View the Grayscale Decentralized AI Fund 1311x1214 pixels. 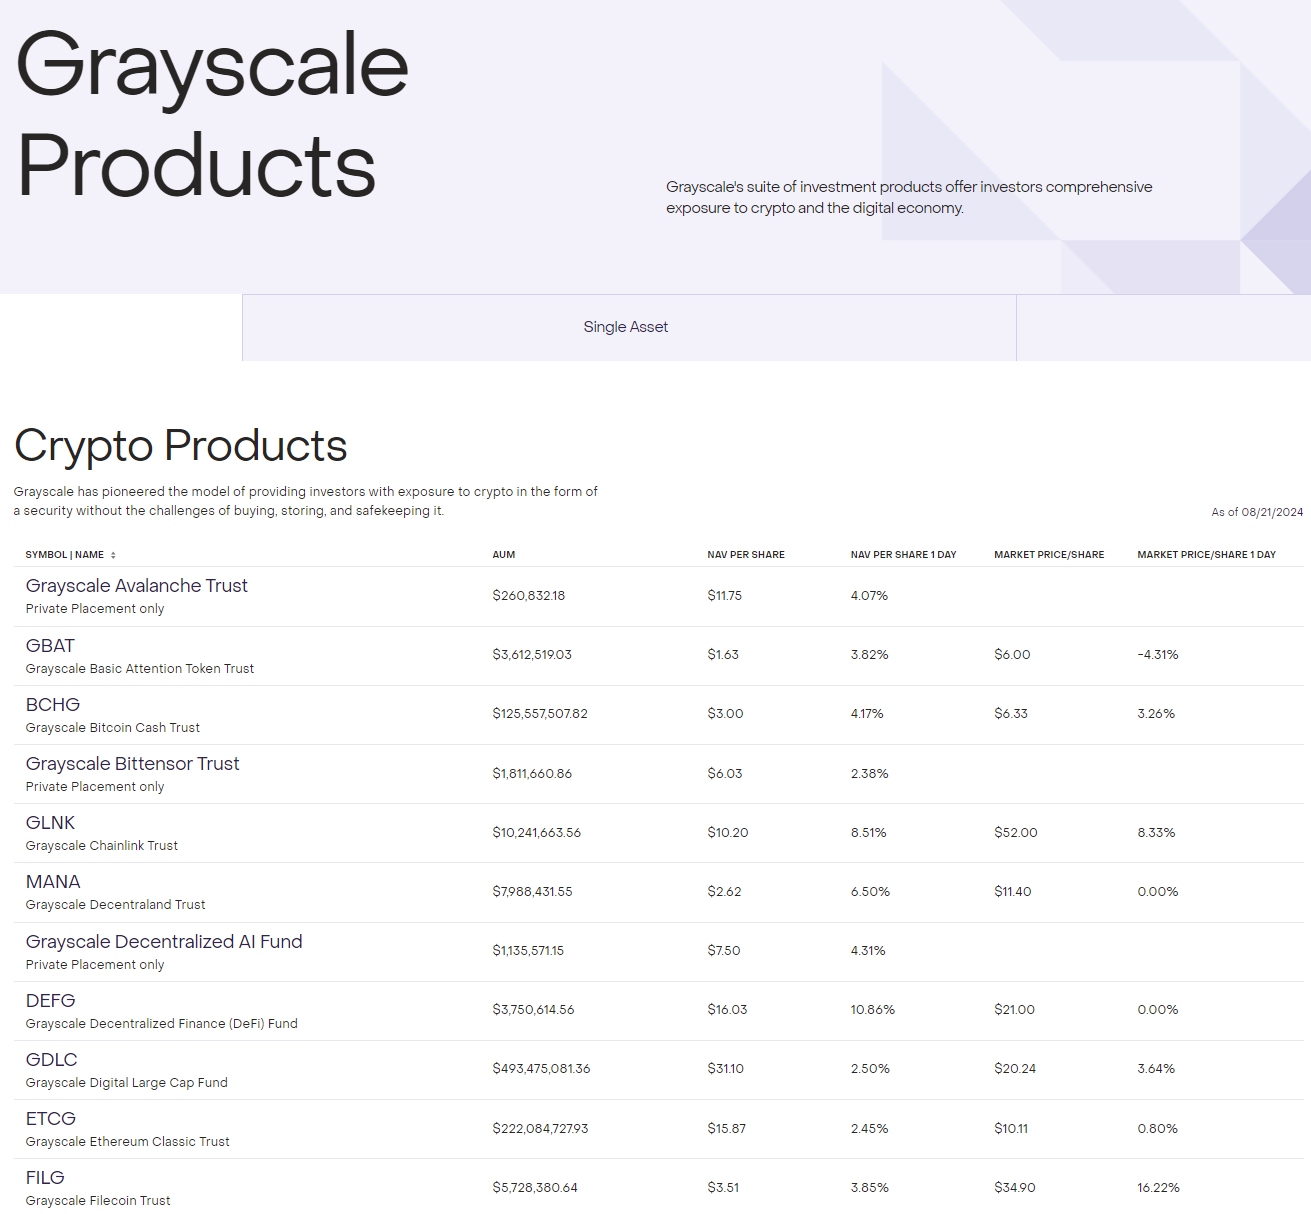[164, 941]
